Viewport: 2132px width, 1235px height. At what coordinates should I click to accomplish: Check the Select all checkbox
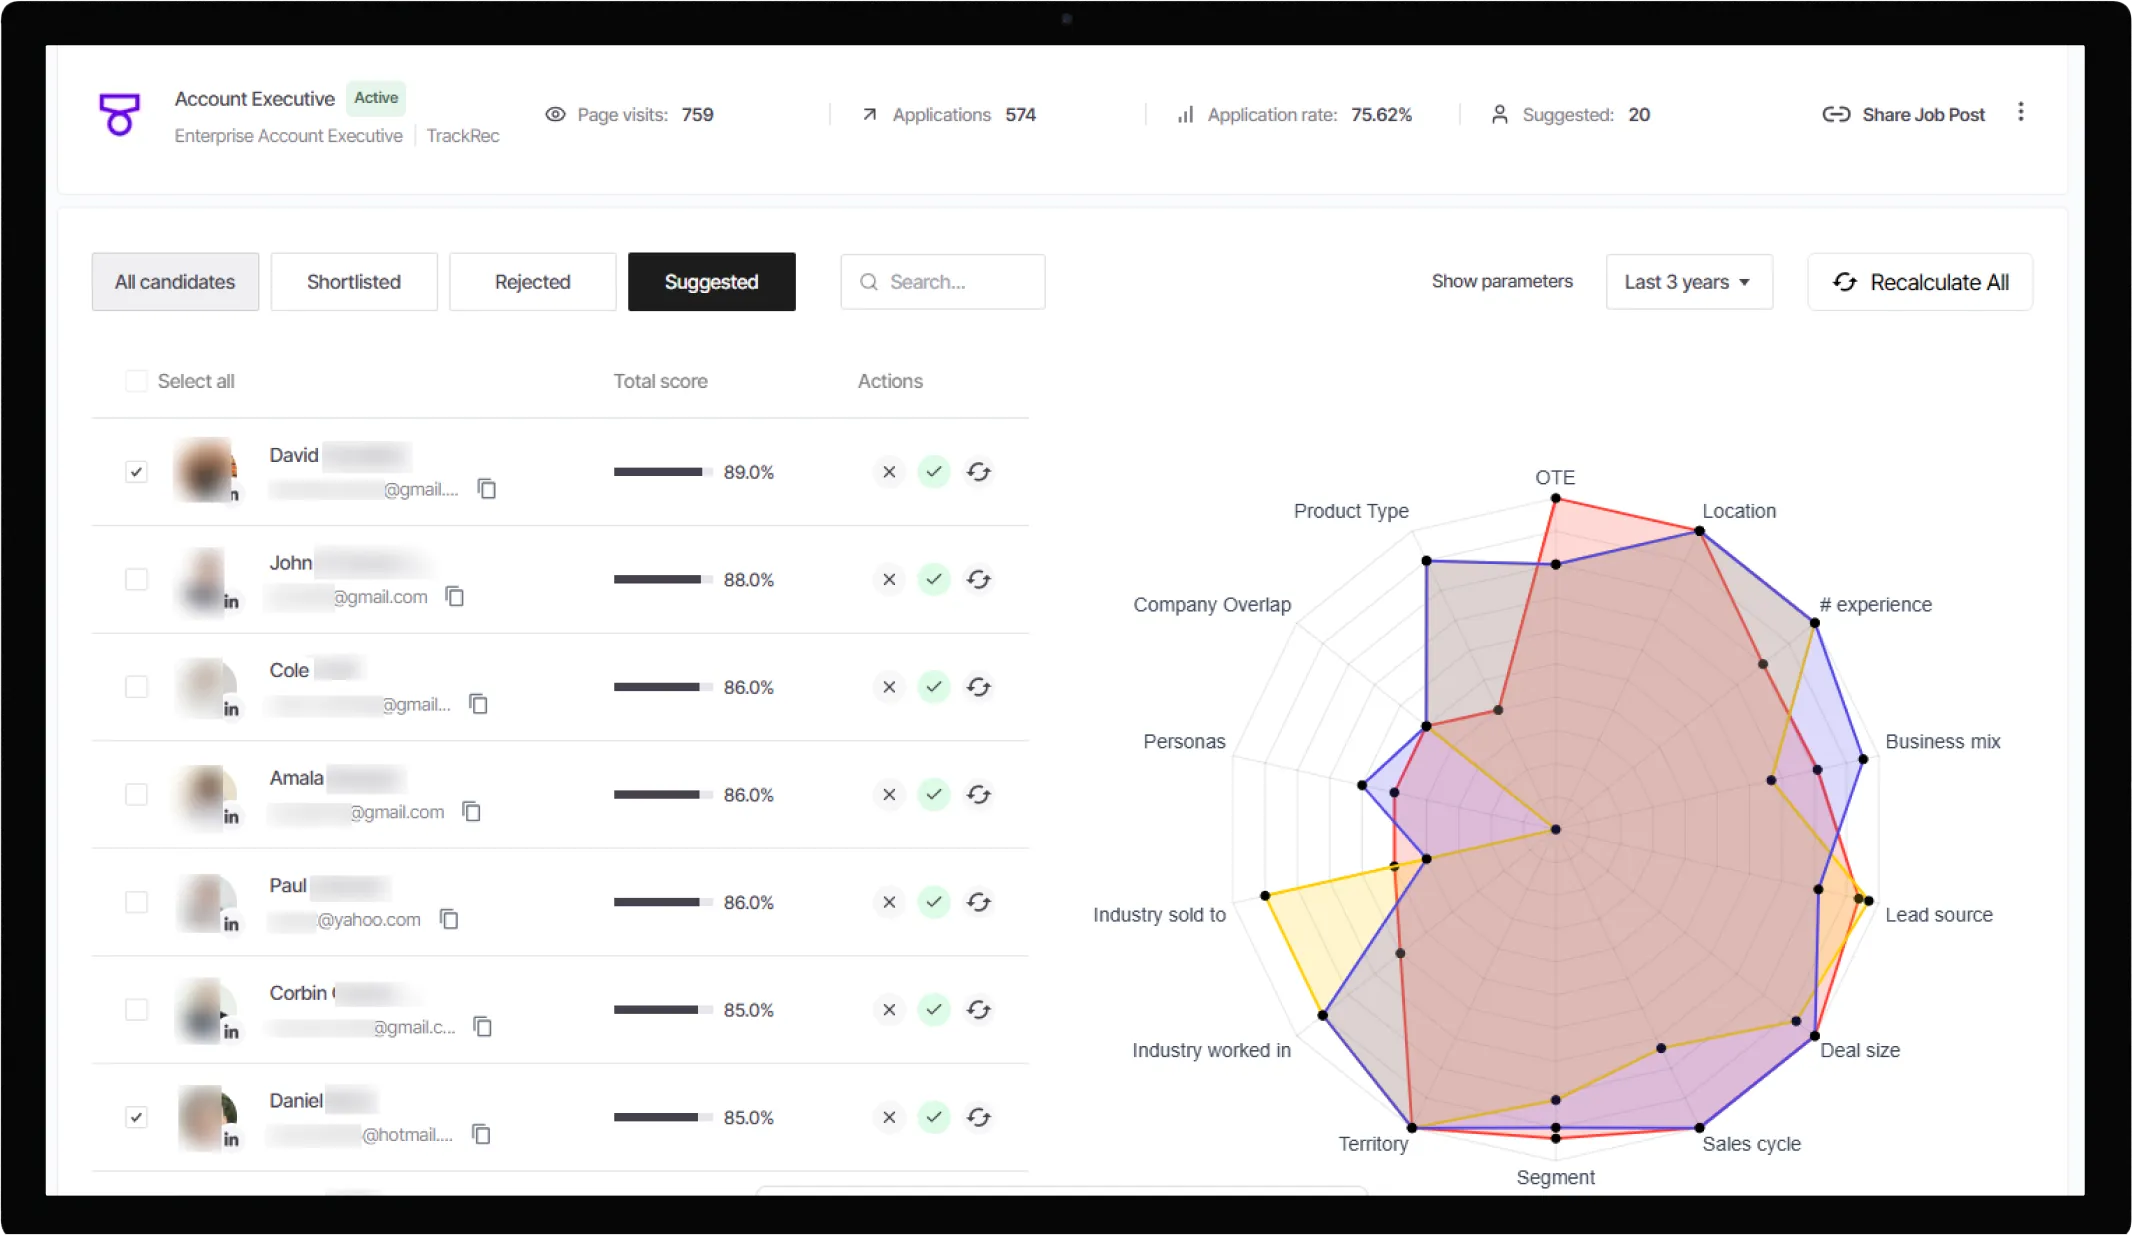click(x=136, y=381)
